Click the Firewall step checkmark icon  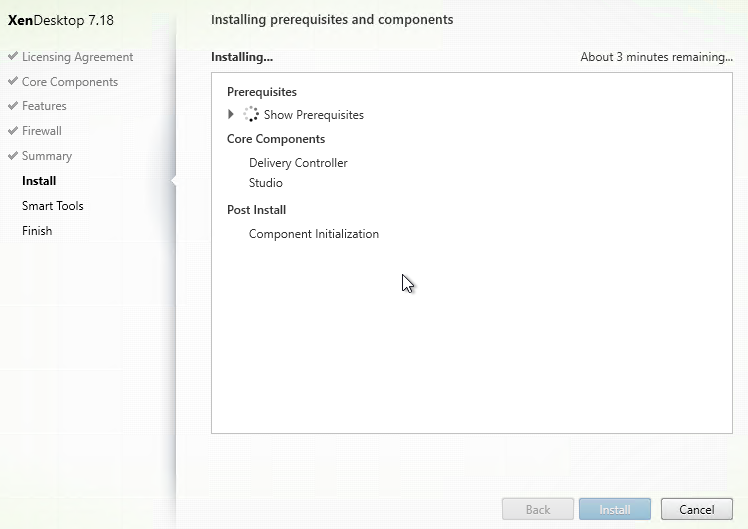(x=13, y=130)
